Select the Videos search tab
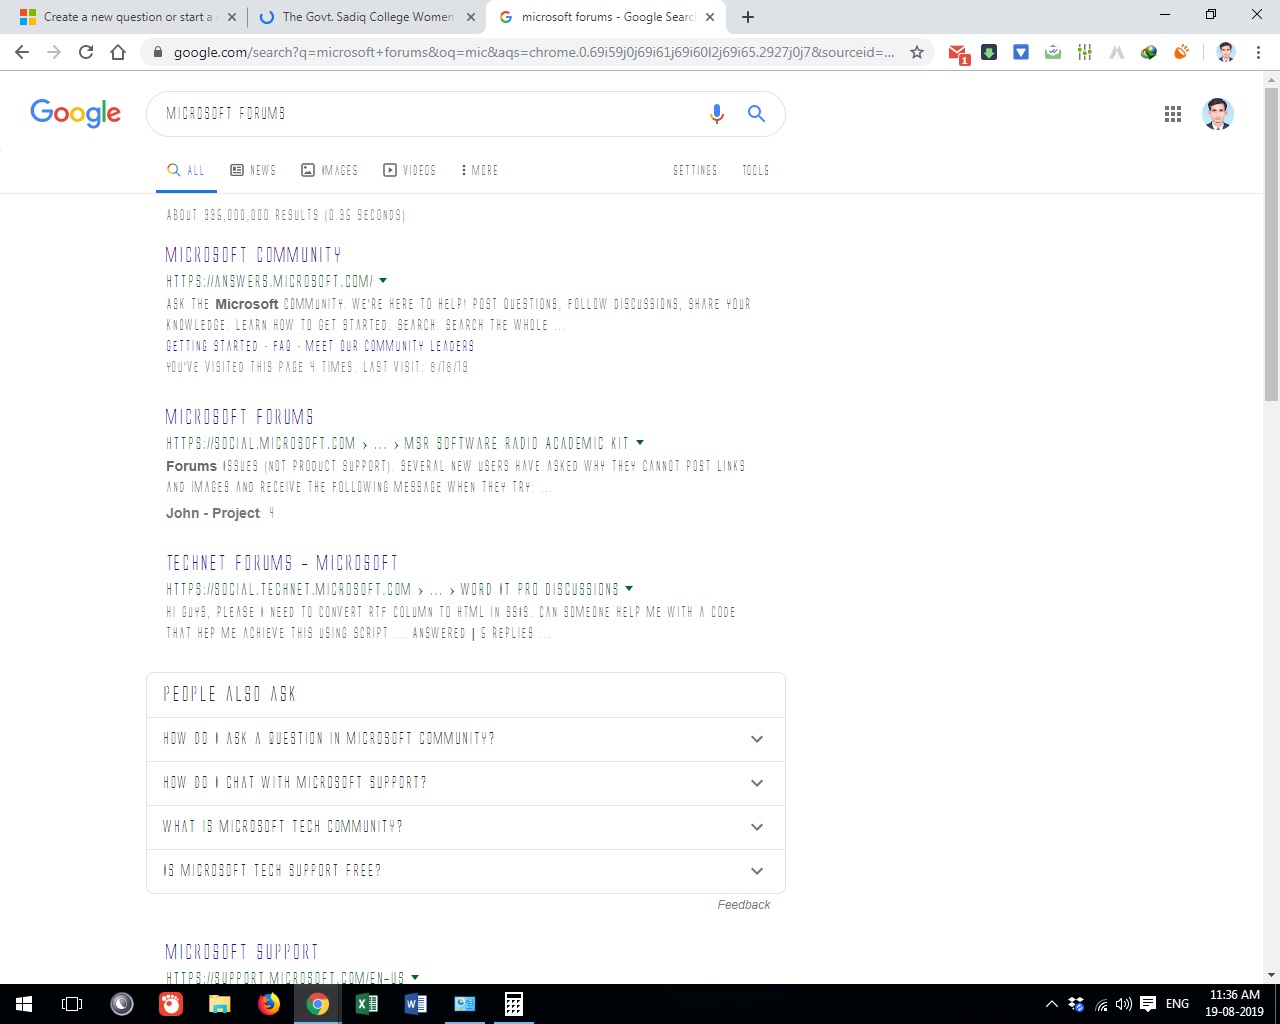The width and height of the screenshot is (1280, 1024). click(410, 171)
